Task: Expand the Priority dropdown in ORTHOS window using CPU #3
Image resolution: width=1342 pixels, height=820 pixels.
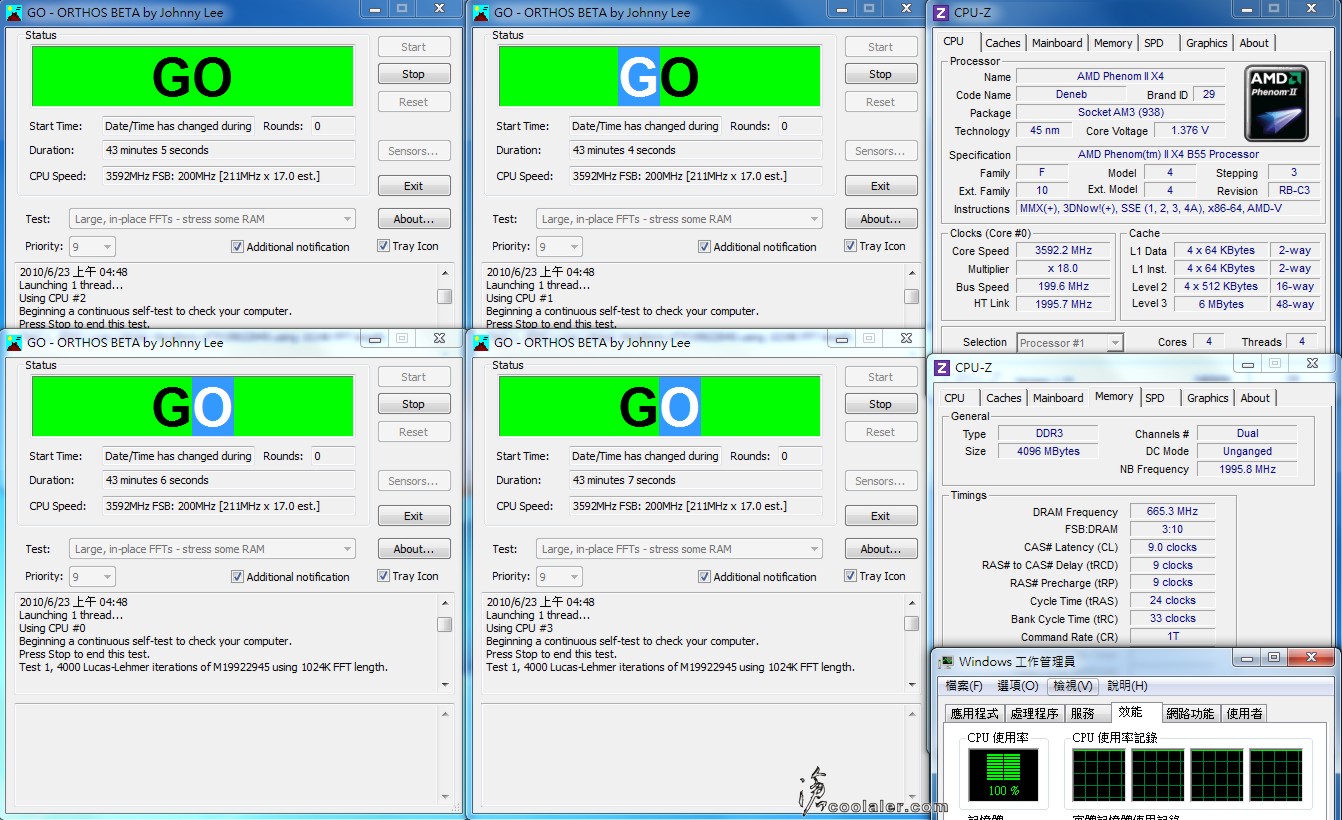Action: 559,576
